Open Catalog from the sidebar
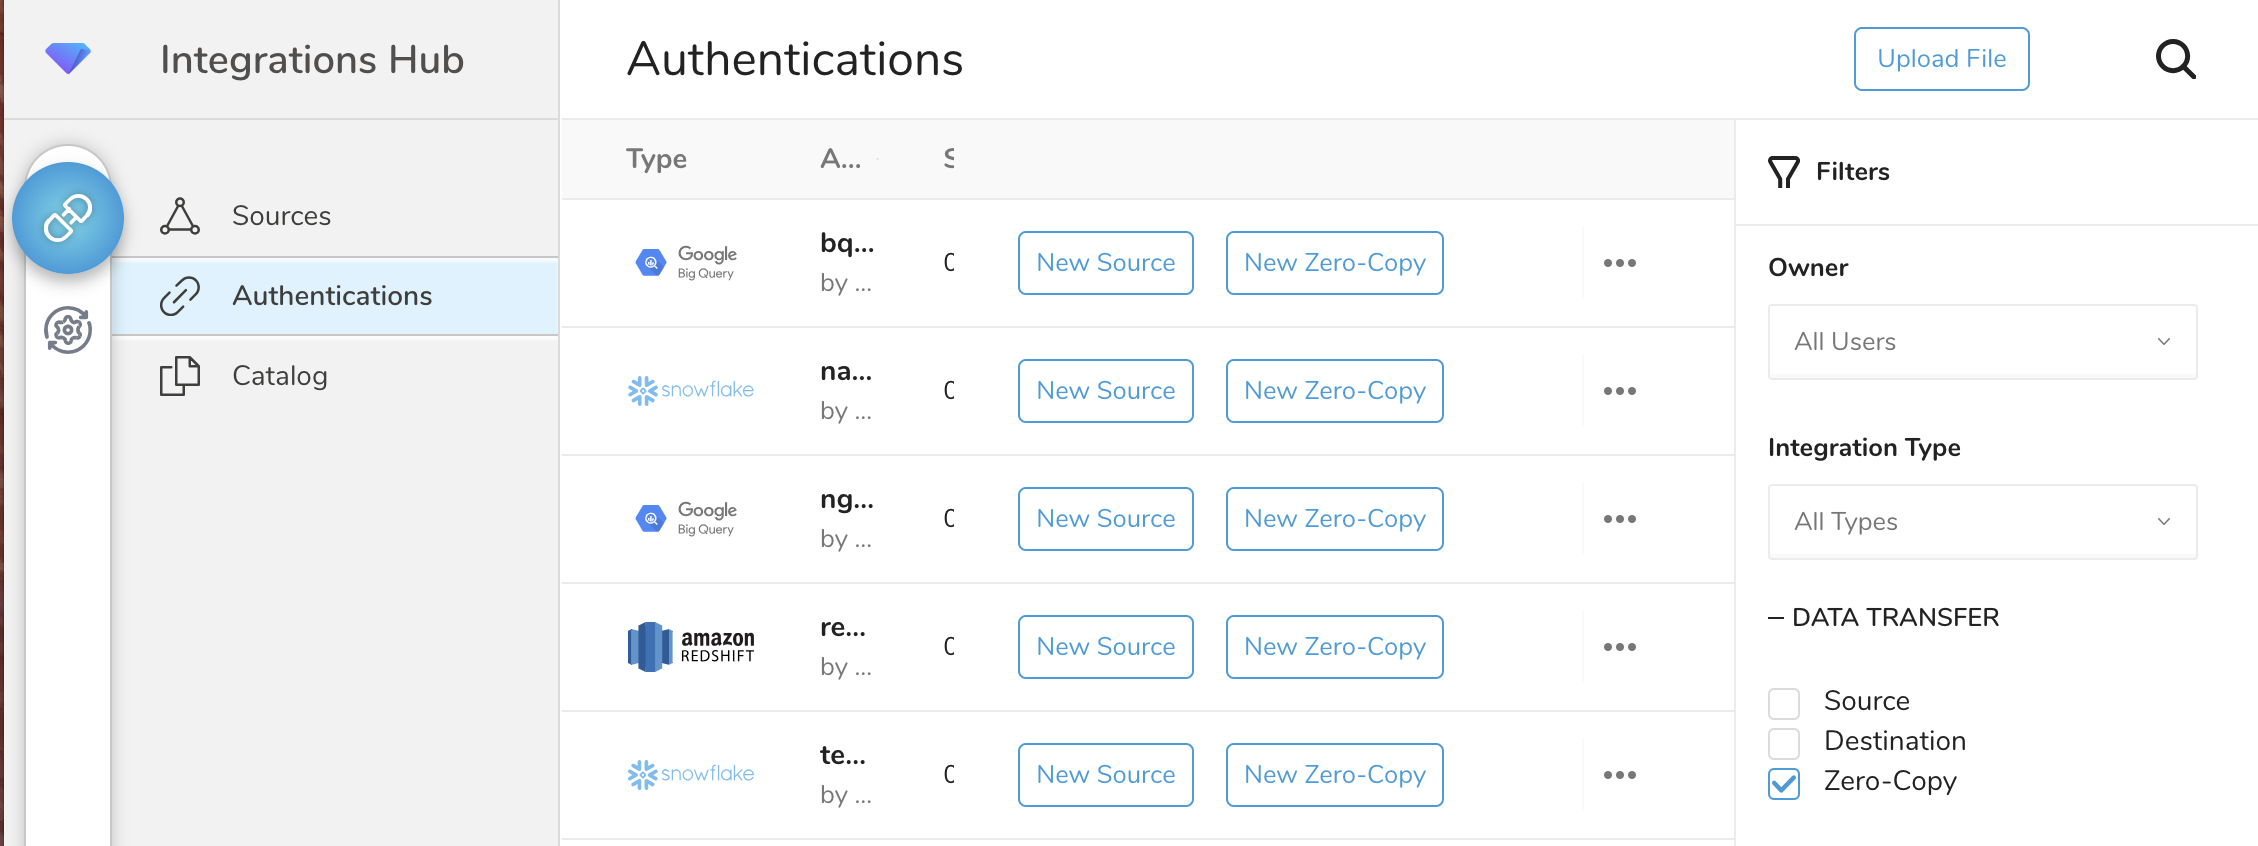This screenshot has width=2258, height=846. (279, 376)
